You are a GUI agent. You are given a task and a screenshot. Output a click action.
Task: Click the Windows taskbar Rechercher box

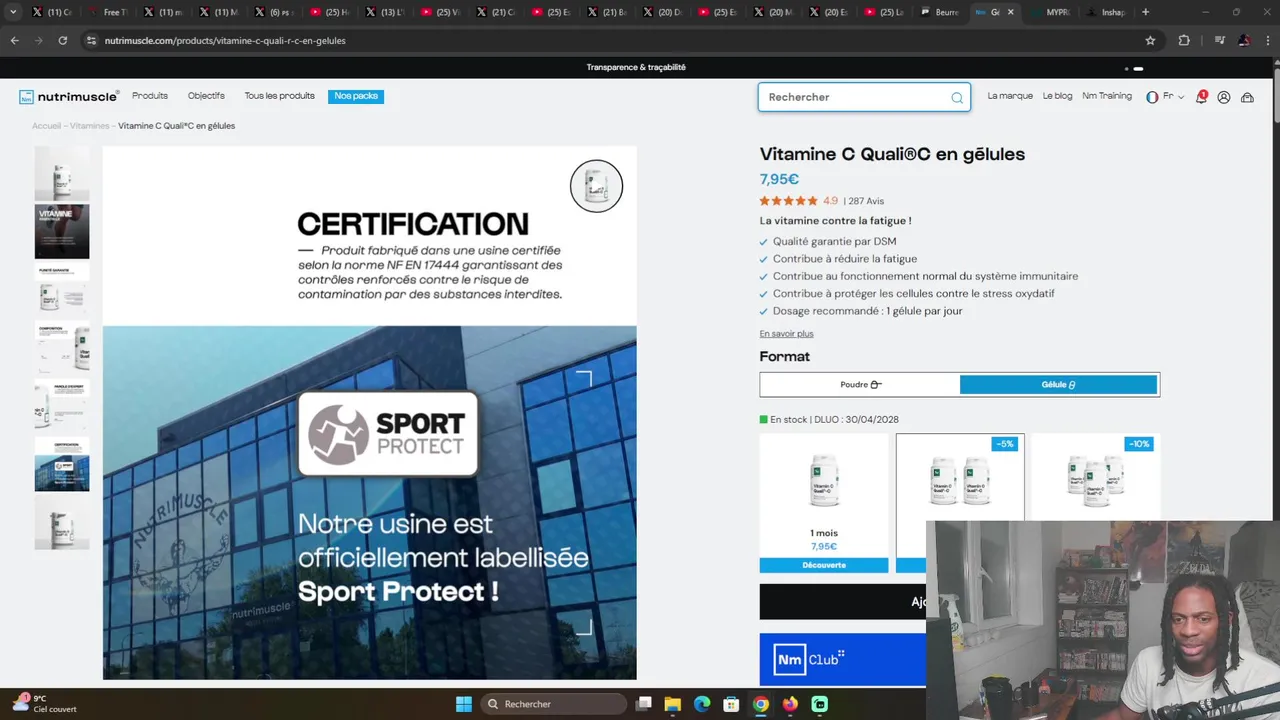click(552, 704)
